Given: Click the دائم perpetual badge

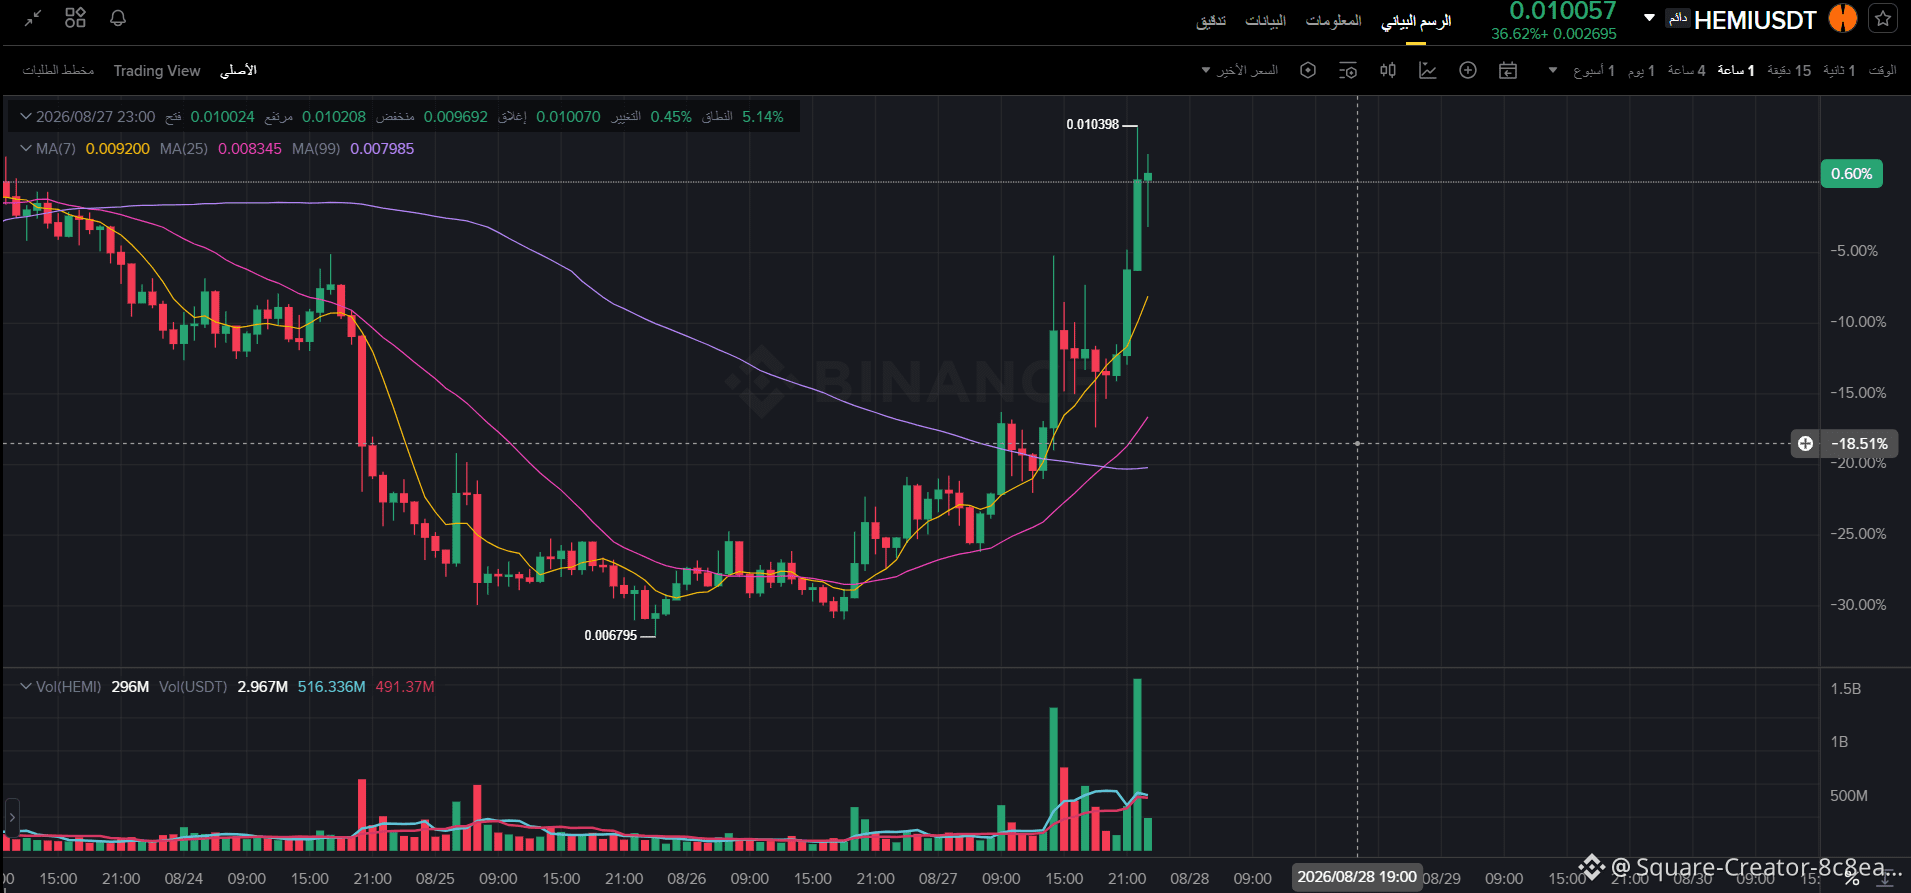Looking at the screenshot, I should [1677, 18].
